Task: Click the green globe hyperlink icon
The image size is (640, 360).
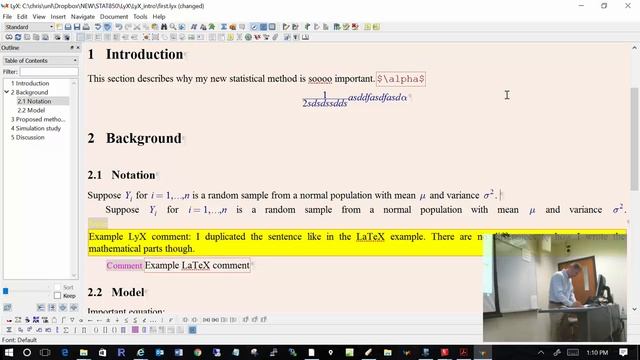Action: point(248,37)
